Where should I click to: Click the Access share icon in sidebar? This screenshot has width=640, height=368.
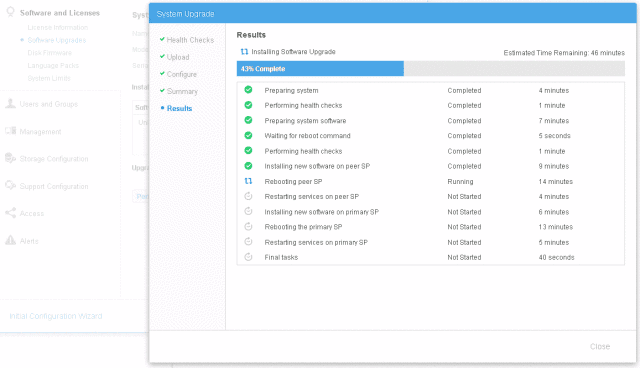pos(10,213)
